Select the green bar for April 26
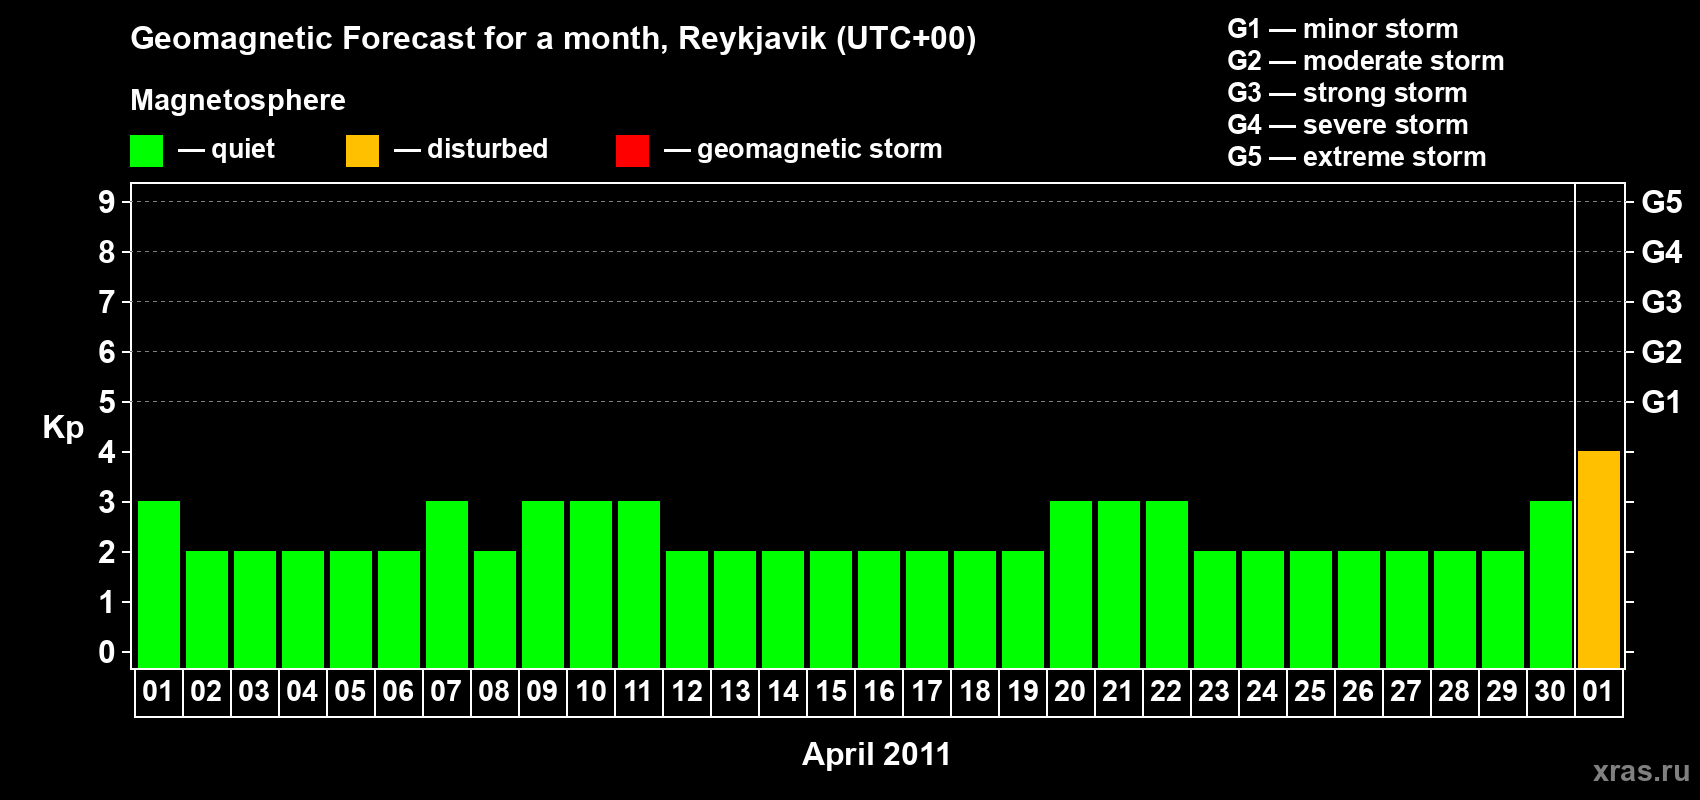Image resolution: width=1700 pixels, height=800 pixels. (1359, 609)
